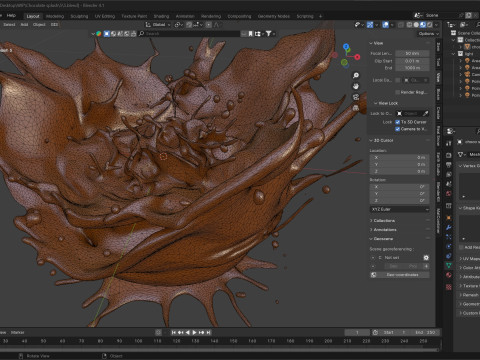Viewport: 480px width, 360px height.
Task: Collapse the light collection in outliner
Action: 453,54
